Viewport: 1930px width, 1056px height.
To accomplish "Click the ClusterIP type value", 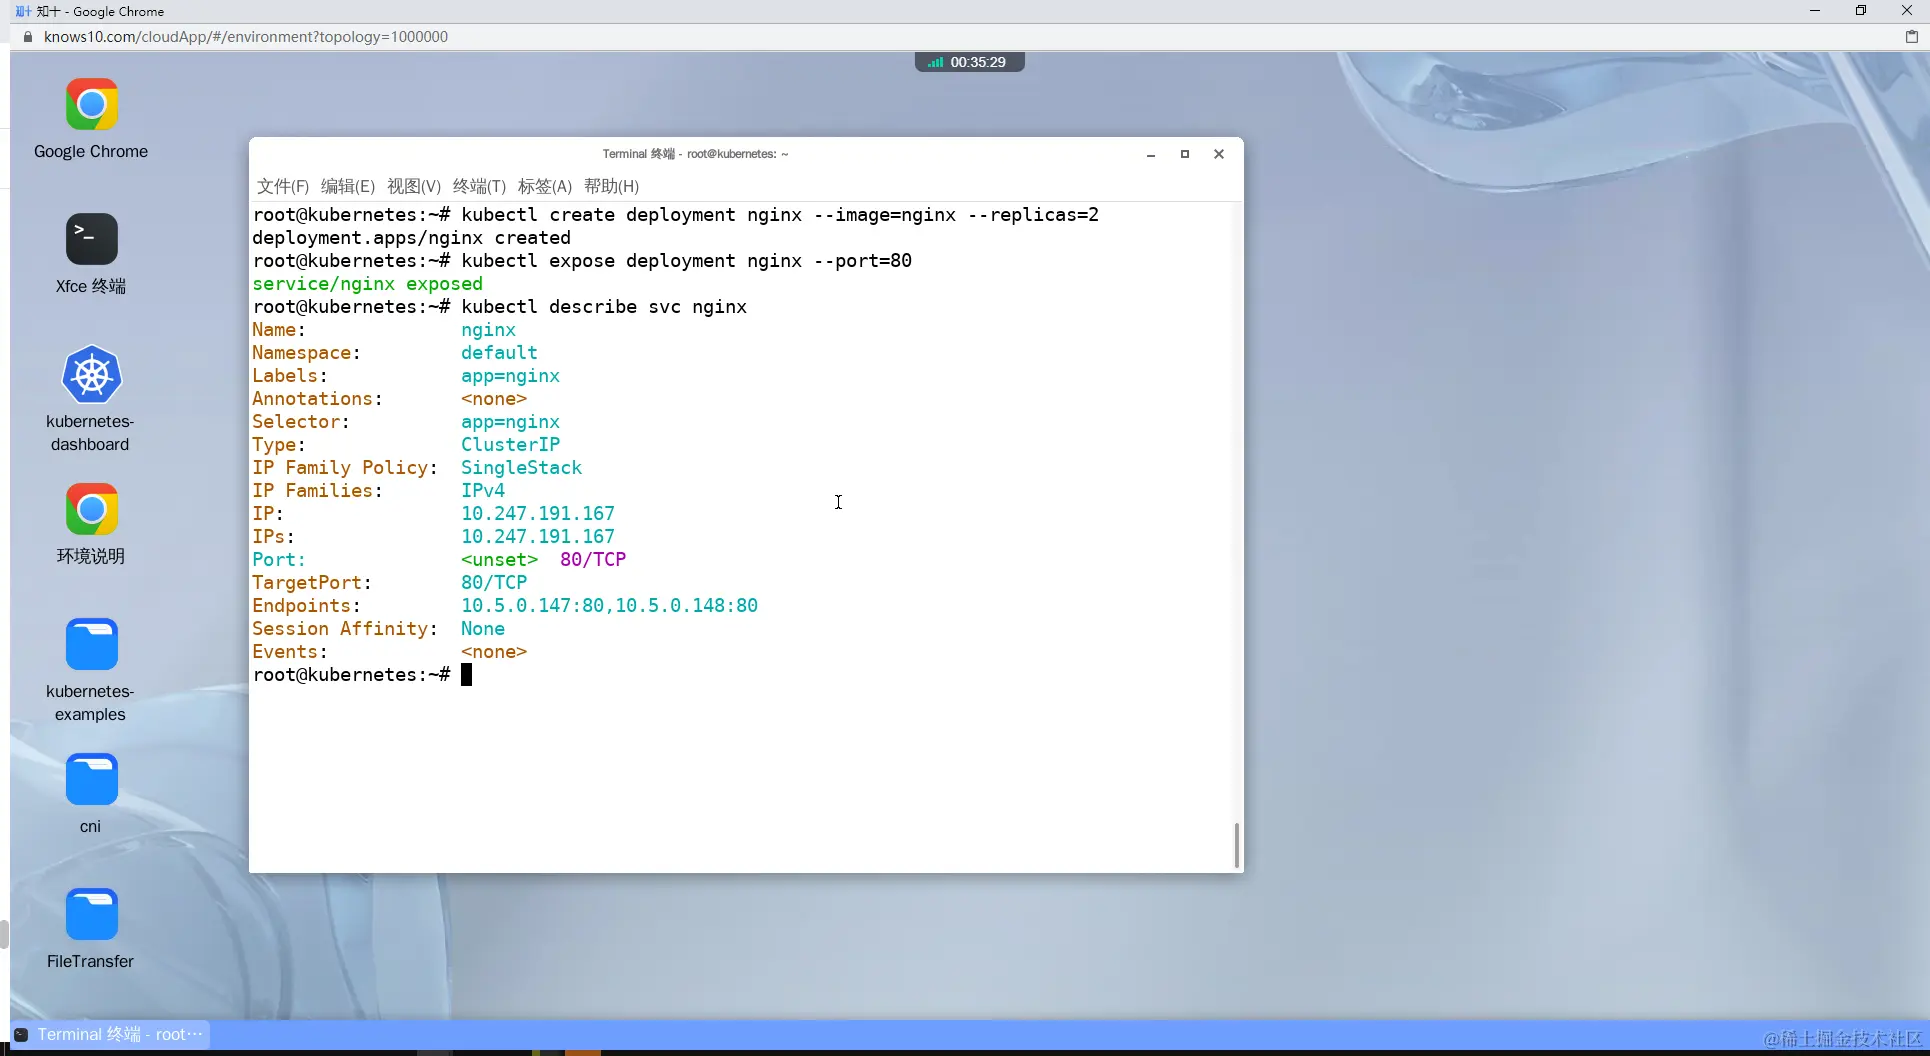I will point(510,445).
